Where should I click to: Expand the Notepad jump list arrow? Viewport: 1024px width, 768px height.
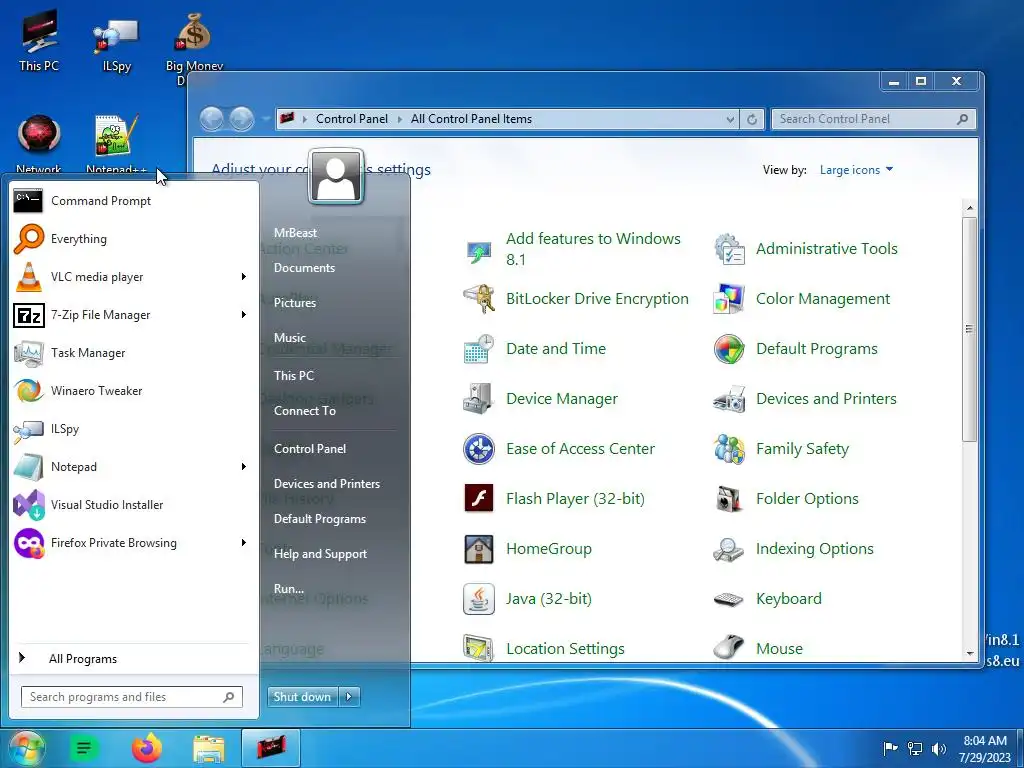(244, 467)
